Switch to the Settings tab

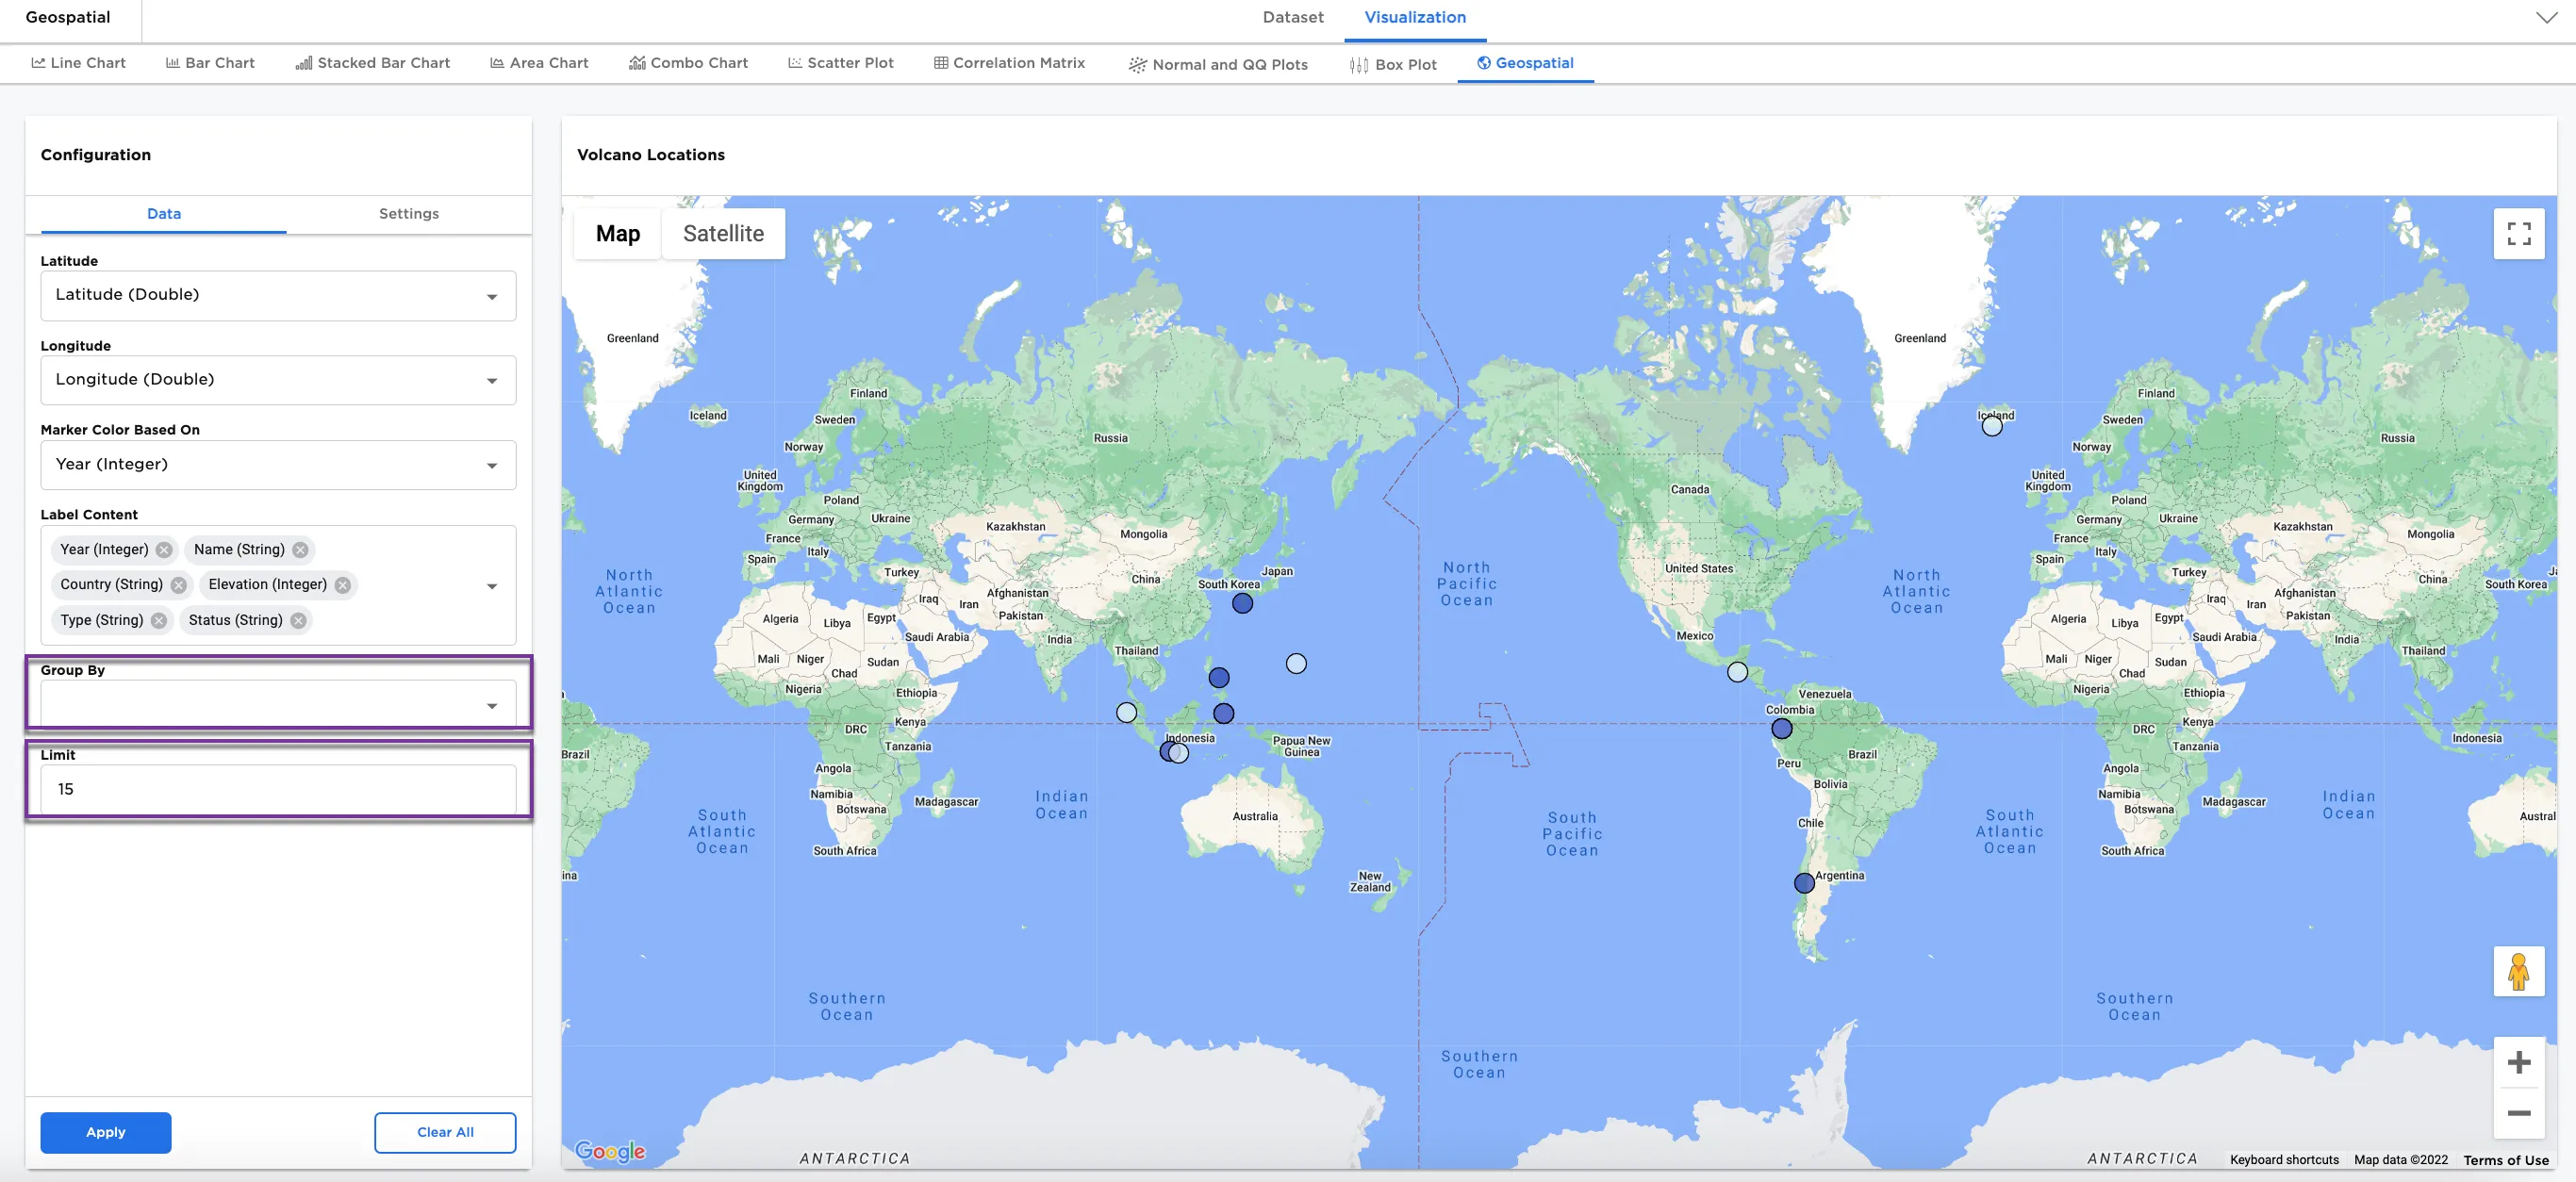[x=408, y=214]
